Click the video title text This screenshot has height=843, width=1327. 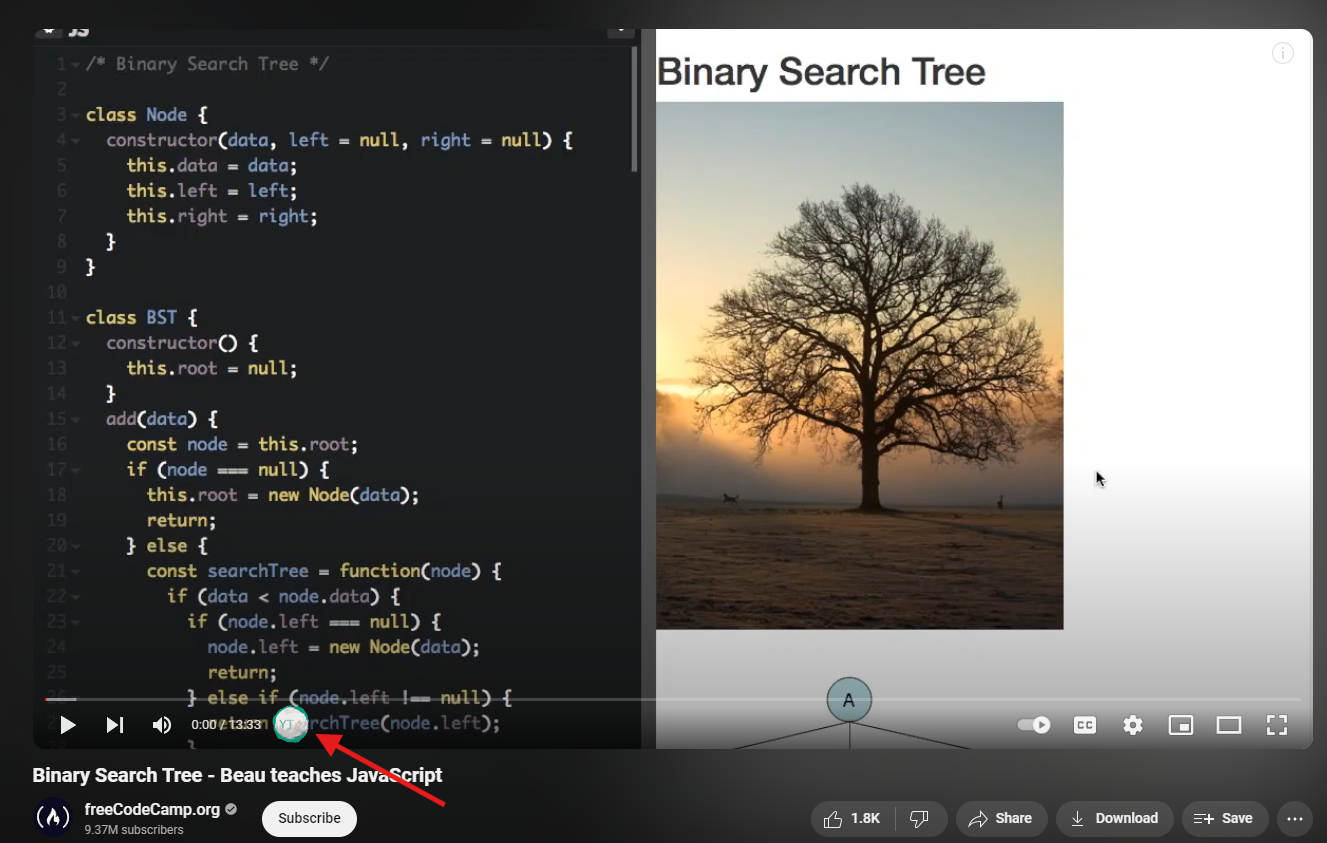(x=237, y=775)
